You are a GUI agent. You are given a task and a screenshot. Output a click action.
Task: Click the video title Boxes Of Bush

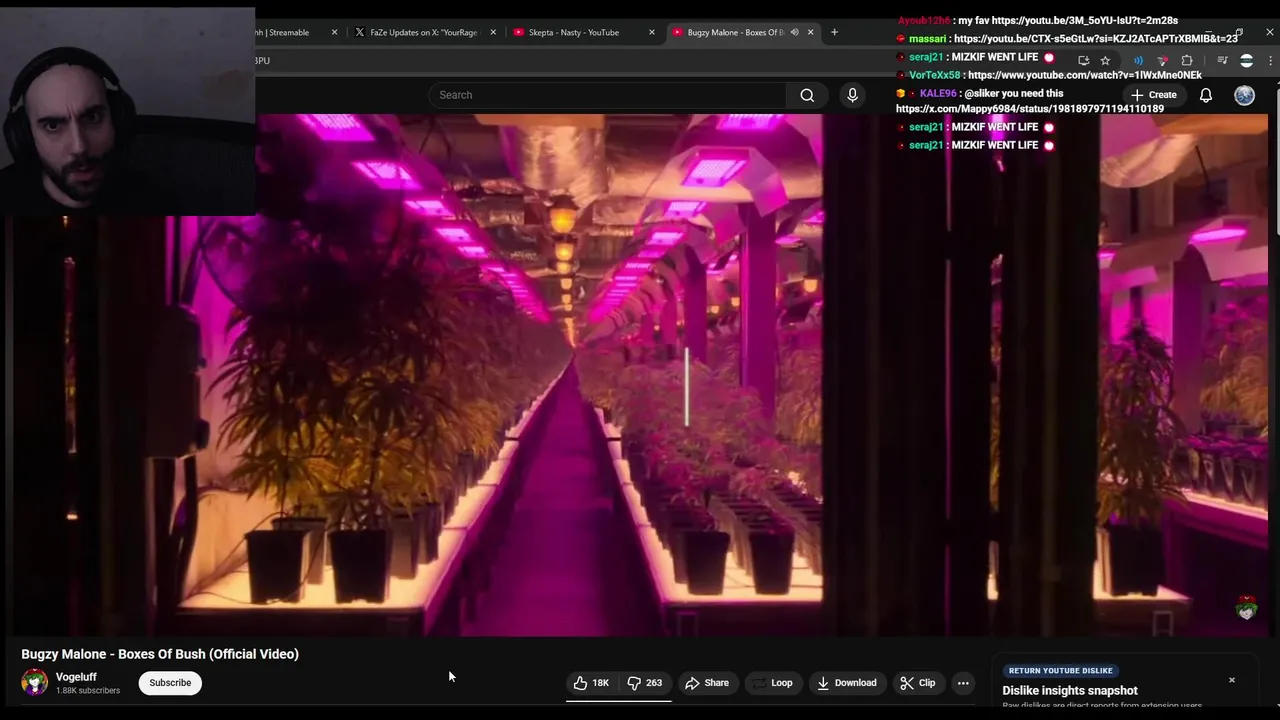[x=160, y=654]
